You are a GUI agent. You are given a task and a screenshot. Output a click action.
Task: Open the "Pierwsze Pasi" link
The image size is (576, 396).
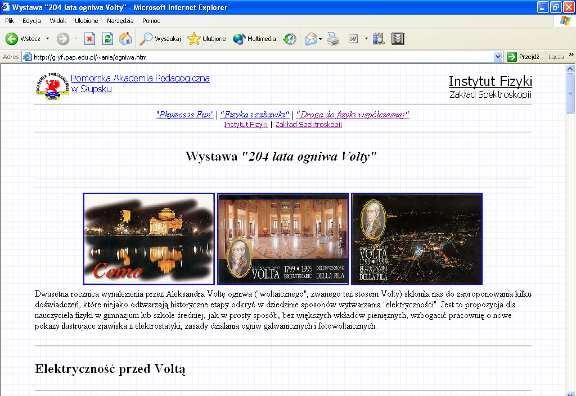[x=185, y=115]
